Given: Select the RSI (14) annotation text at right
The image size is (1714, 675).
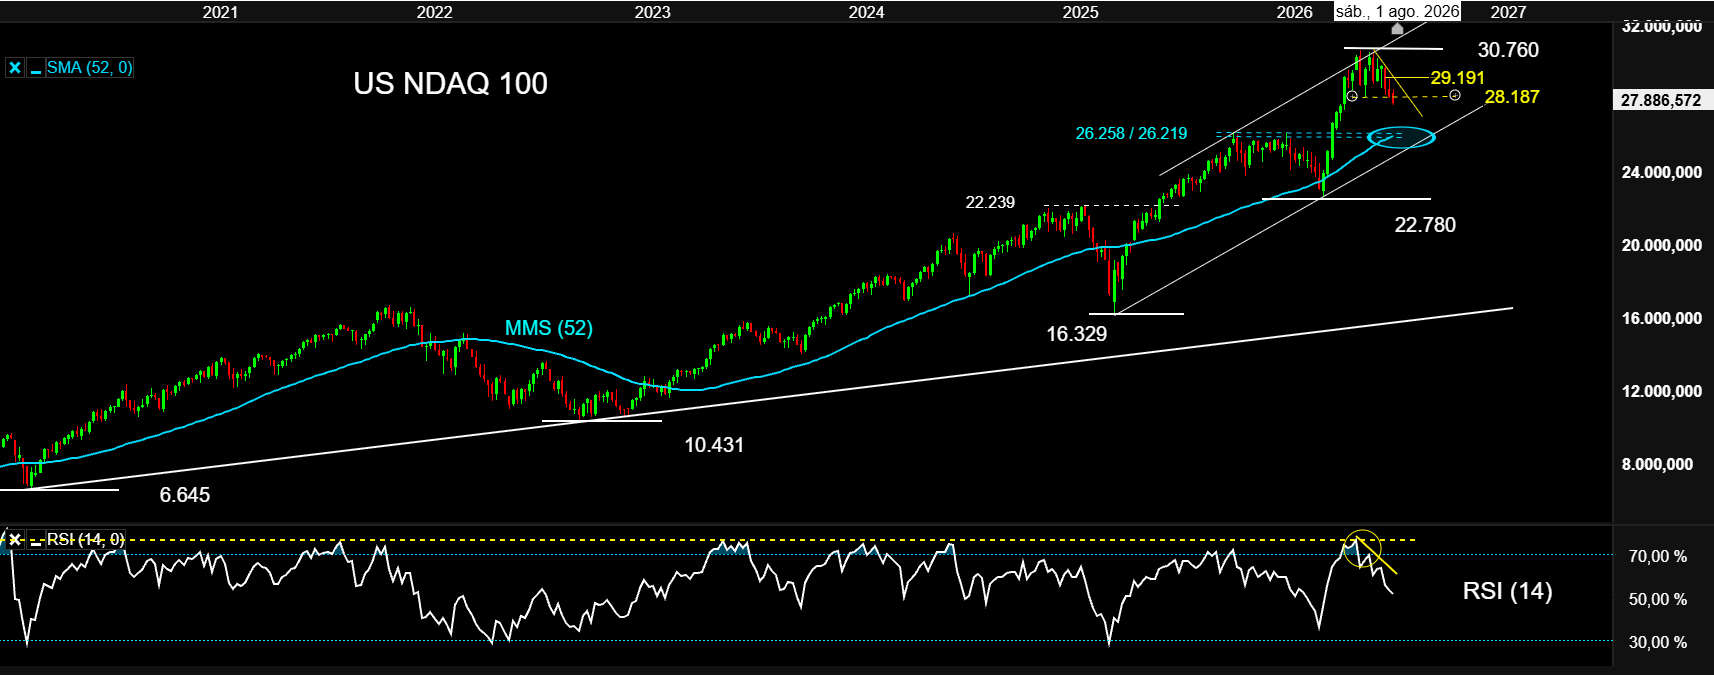Looking at the screenshot, I should pos(1507,591).
